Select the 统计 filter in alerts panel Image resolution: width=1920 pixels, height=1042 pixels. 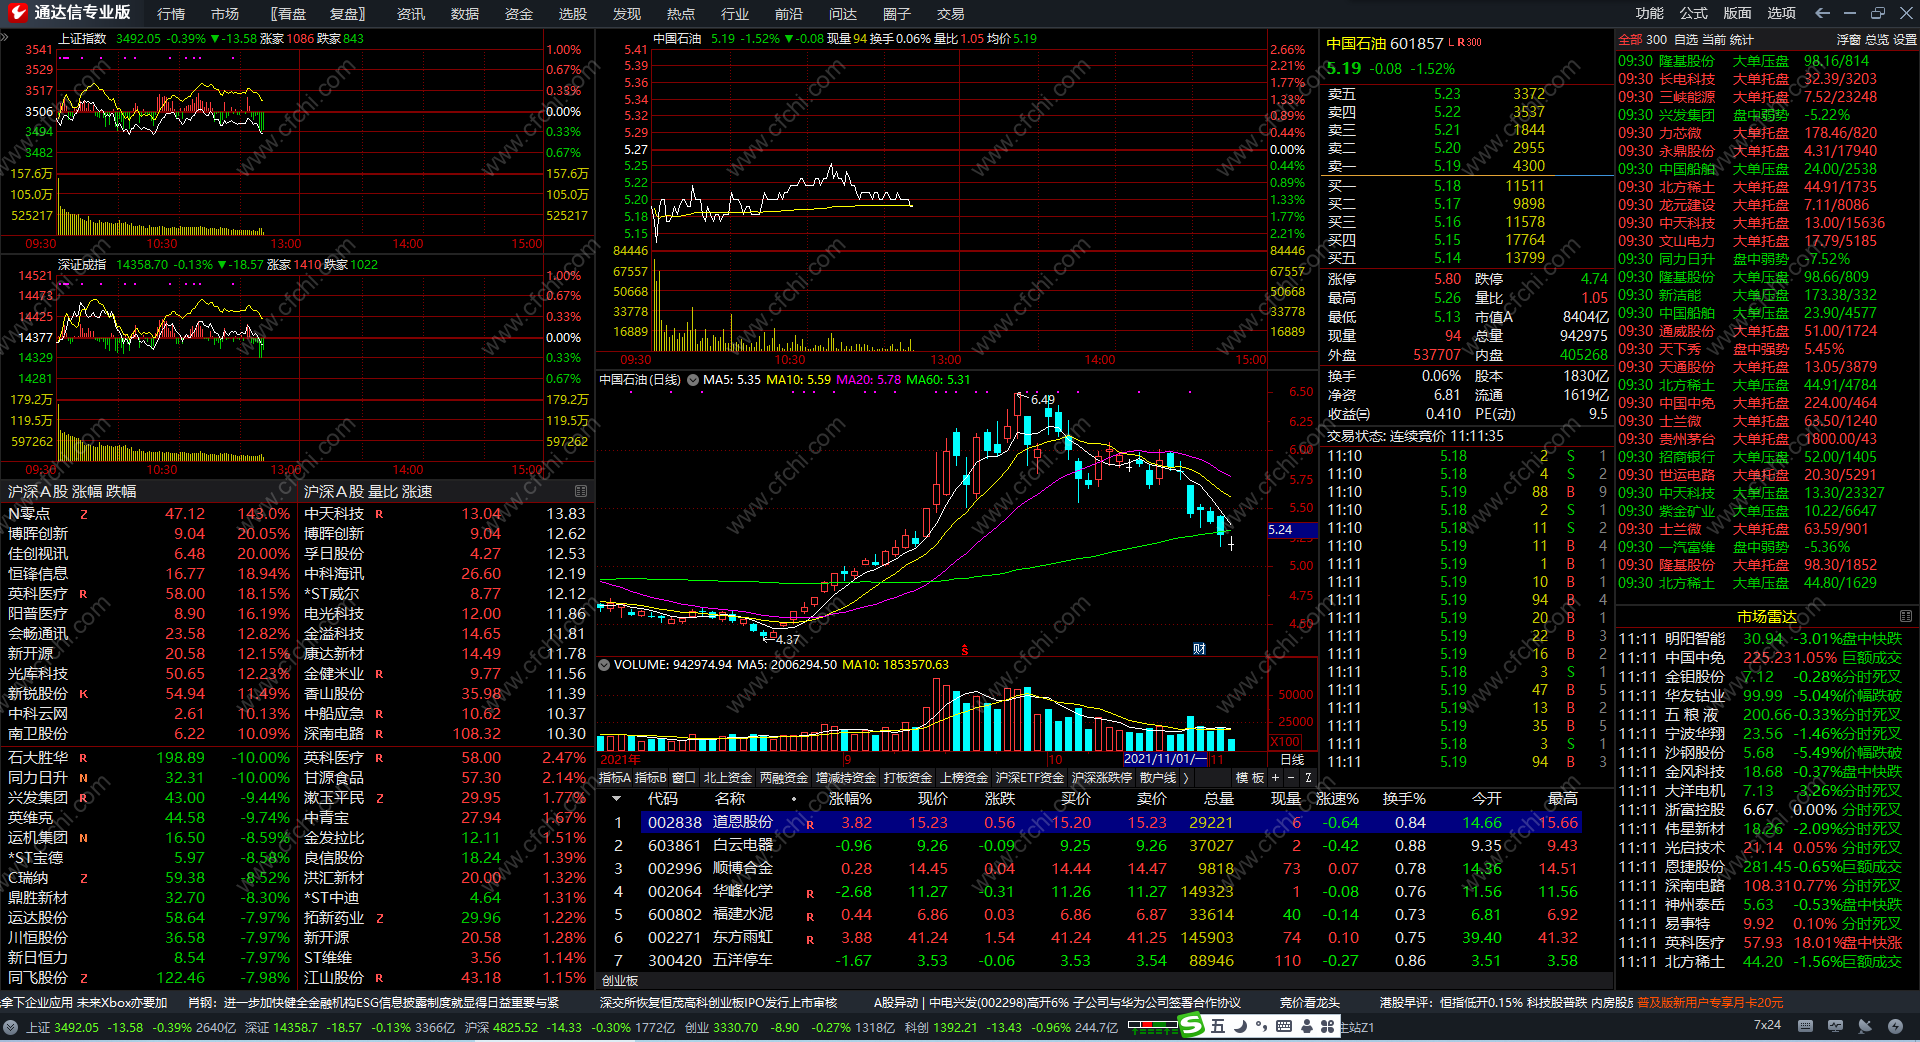coord(1742,40)
